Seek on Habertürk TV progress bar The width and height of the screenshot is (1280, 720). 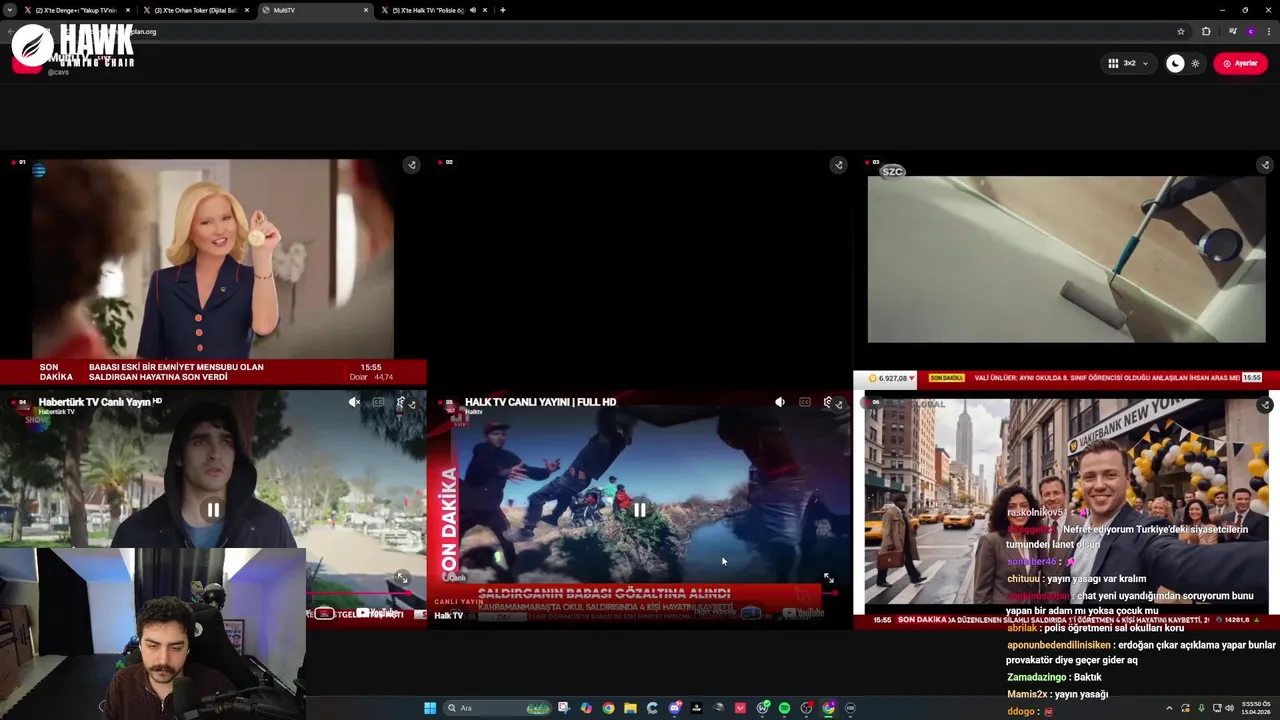tap(360, 594)
